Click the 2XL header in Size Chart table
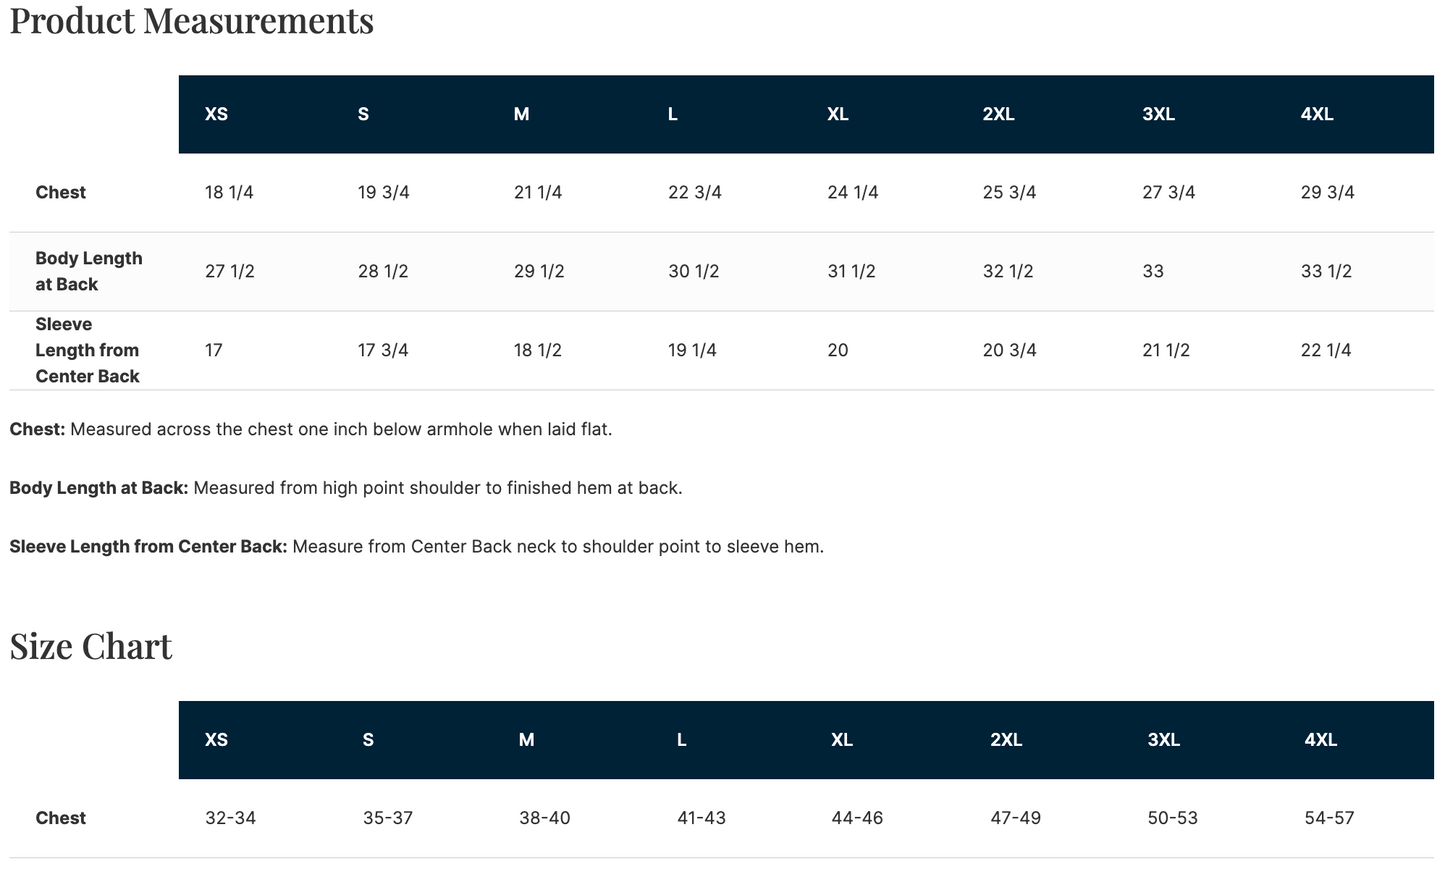The image size is (1445, 869). [1006, 740]
